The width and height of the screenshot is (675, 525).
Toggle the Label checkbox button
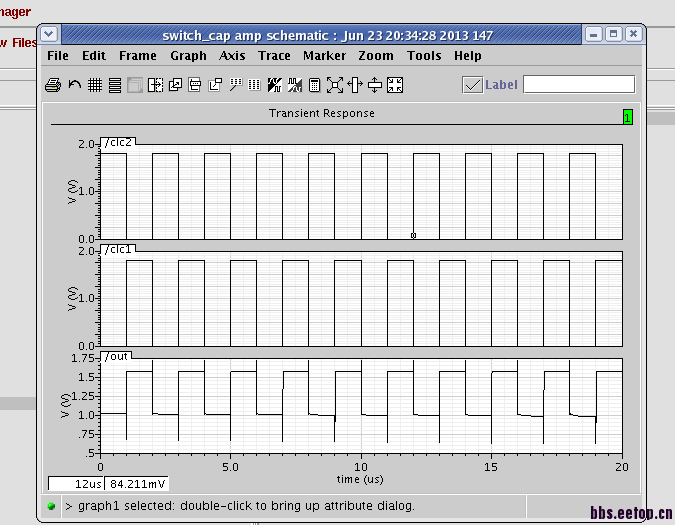point(473,85)
